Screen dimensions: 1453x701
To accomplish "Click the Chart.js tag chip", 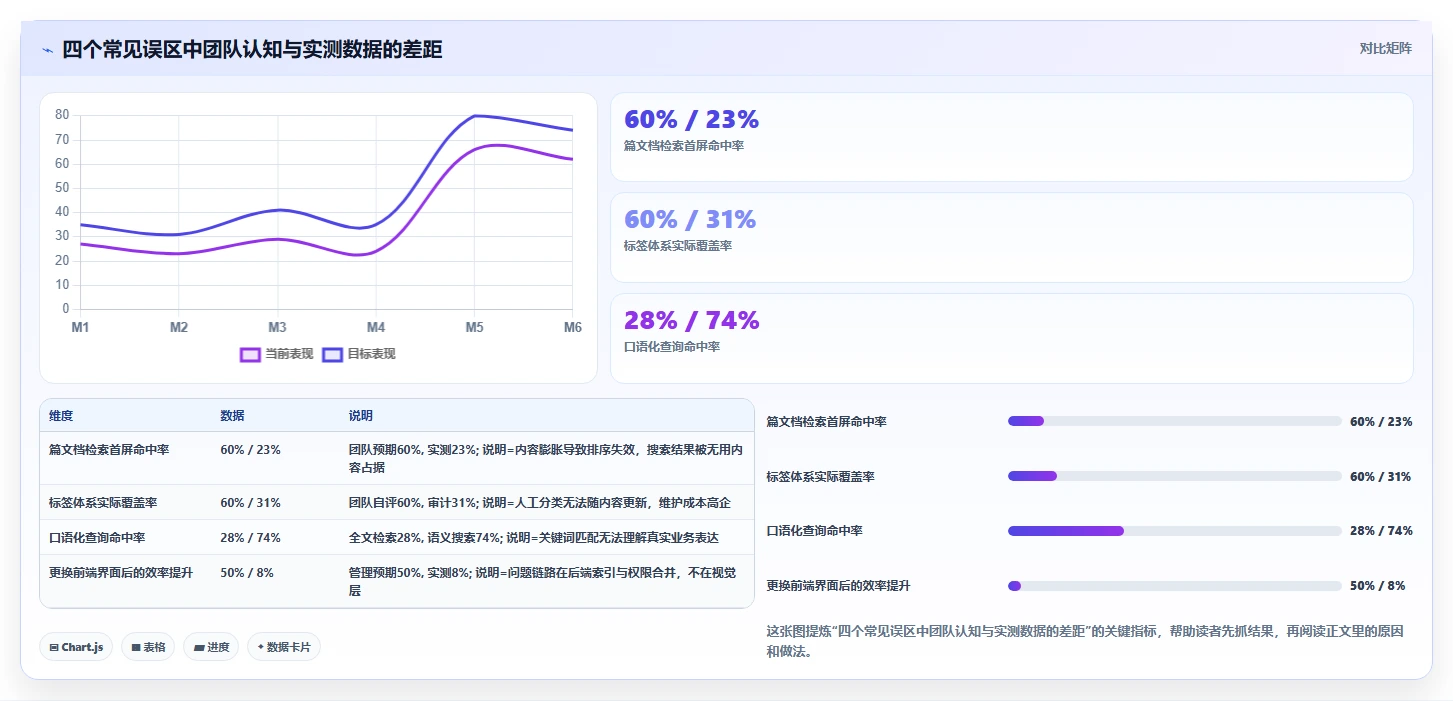I will pyautogui.click(x=77, y=647).
